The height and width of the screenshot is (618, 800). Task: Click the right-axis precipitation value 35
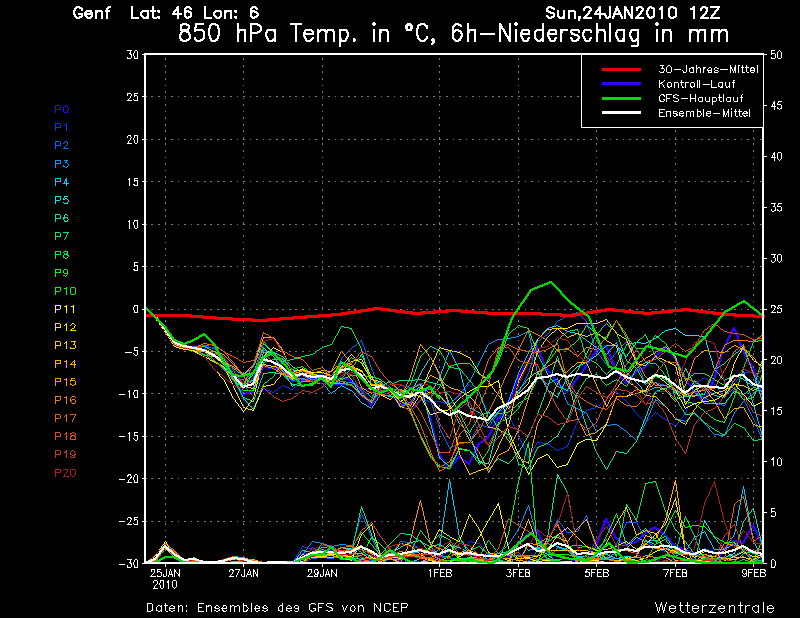(776, 208)
